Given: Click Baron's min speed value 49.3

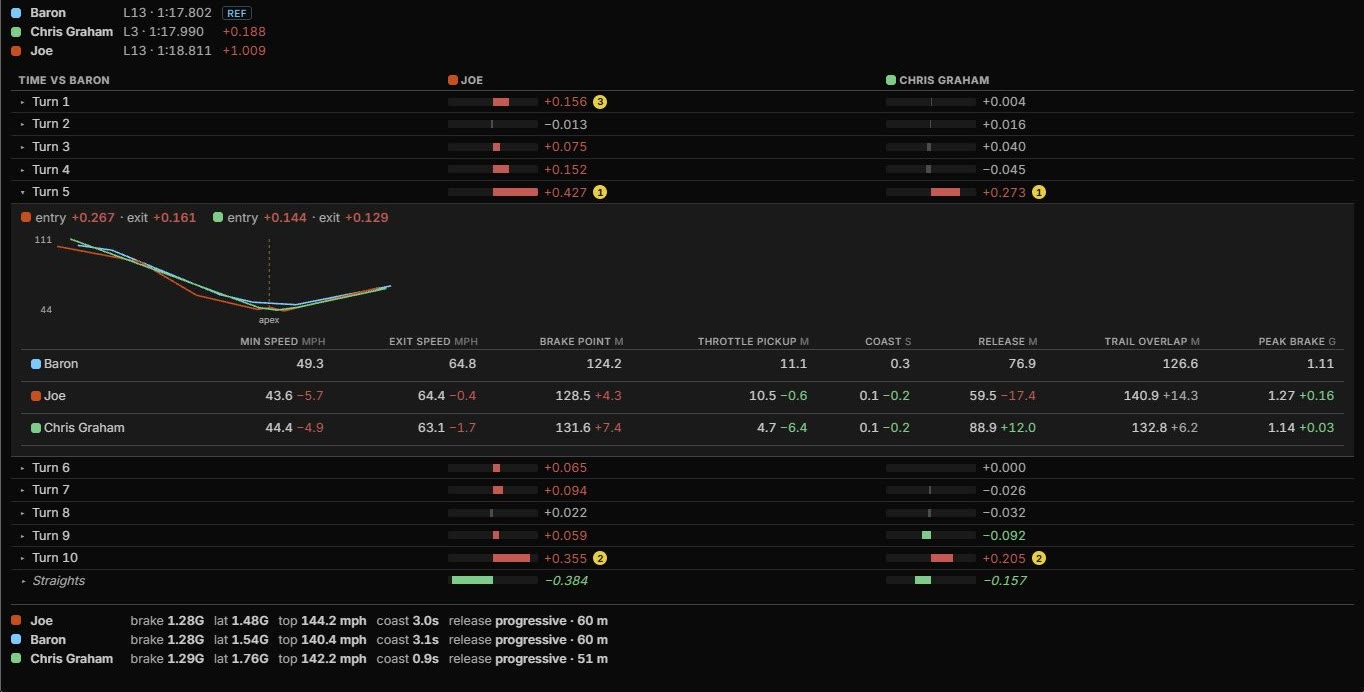Looking at the screenshot, I should pyautogui.click(x=310, y=364).
